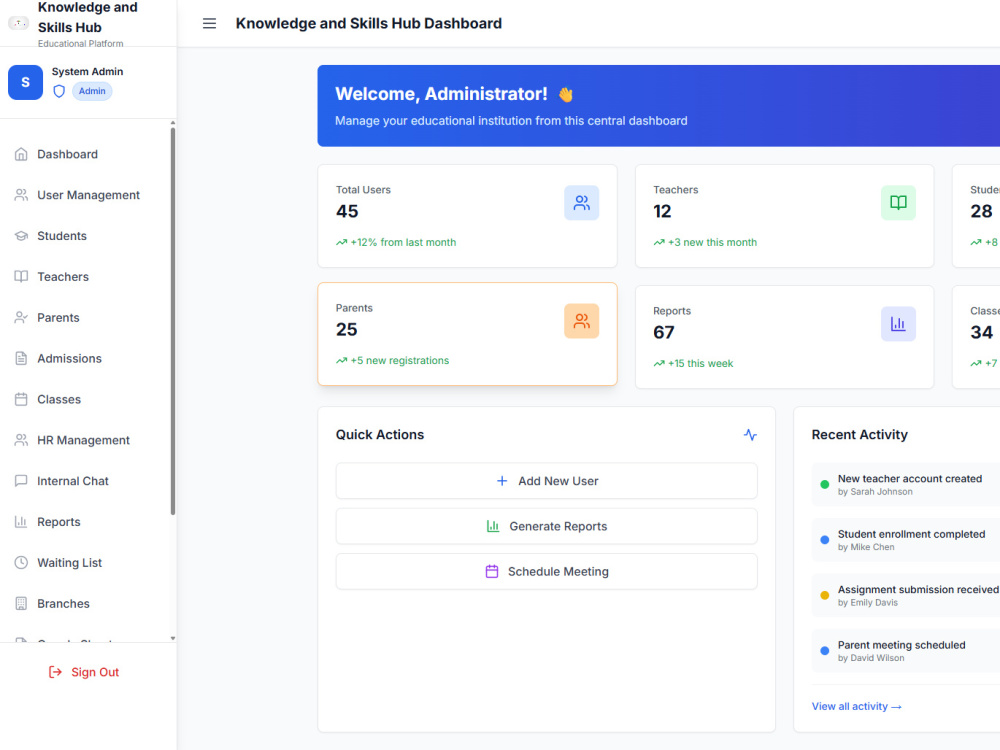Image resolution: width=1000 pixels, height=750 pixels.
Task: Click the green book icon on Teachers card
Action: (x=899, y=203)
